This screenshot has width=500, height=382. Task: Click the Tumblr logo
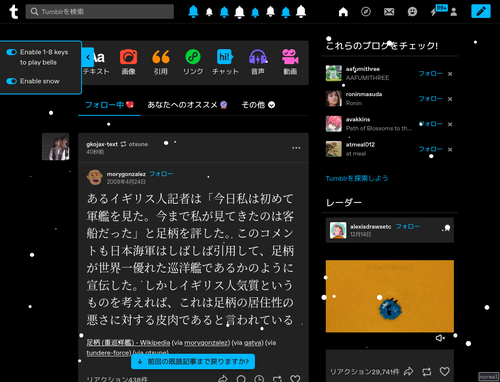13,12
